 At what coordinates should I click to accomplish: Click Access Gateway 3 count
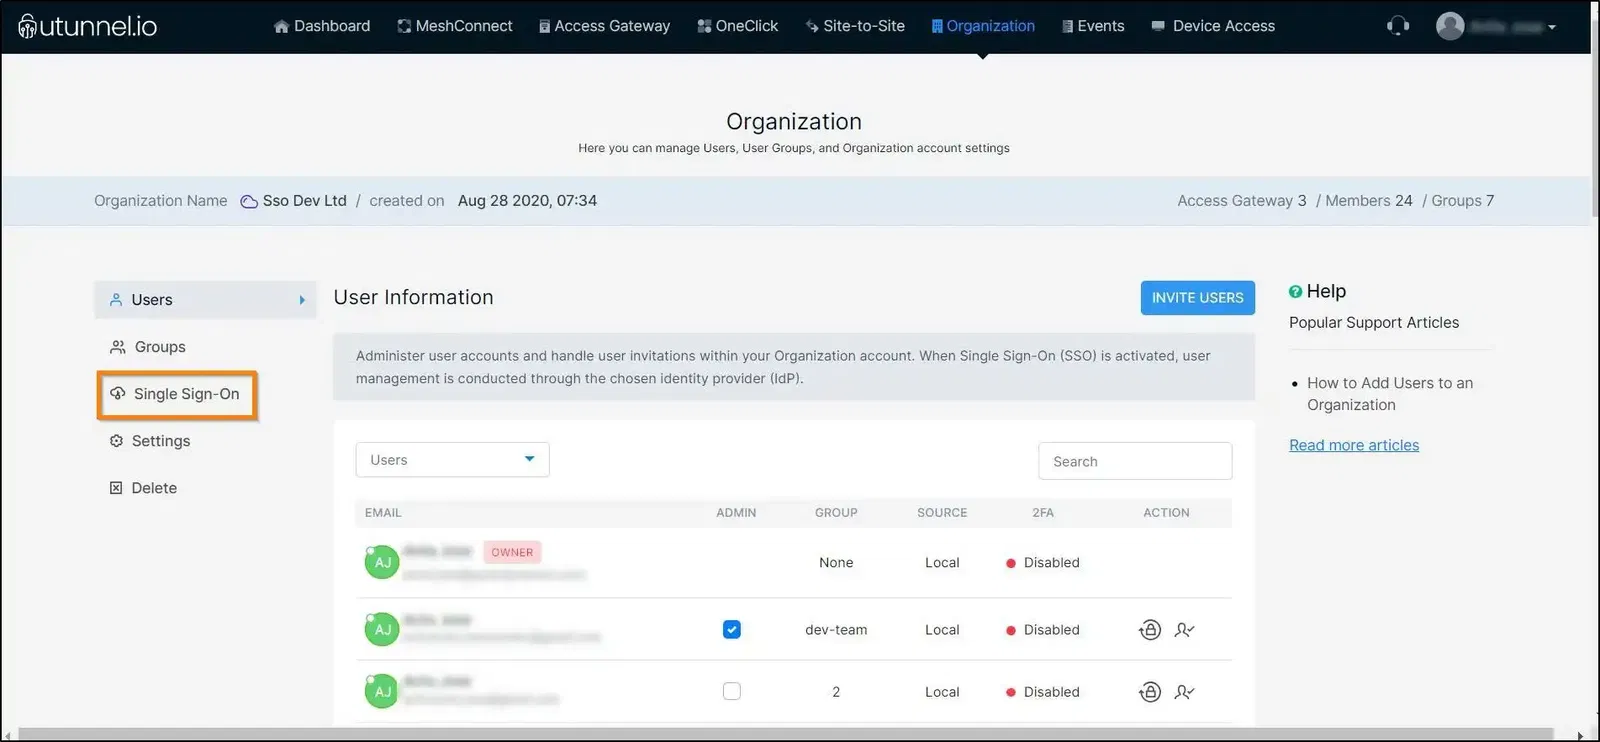1242,201
